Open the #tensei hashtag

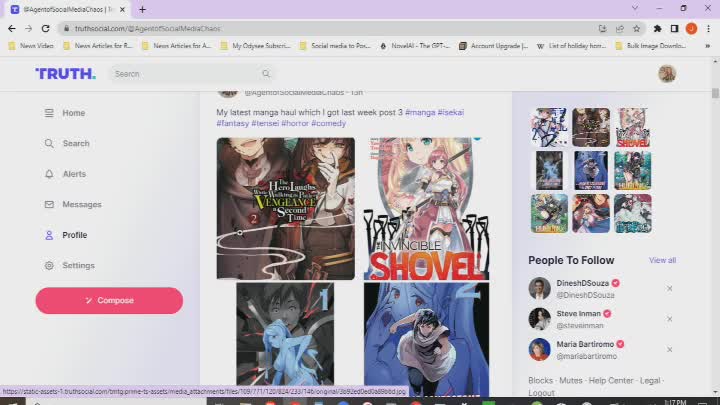(265, 124)
